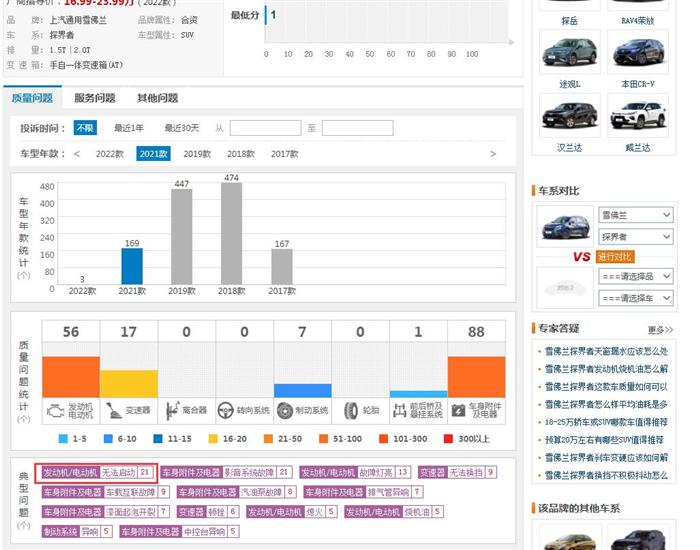This screenshot has width=700, height=550.
Task: Open the 途观L car thumbnail
Action: point(570,52)
